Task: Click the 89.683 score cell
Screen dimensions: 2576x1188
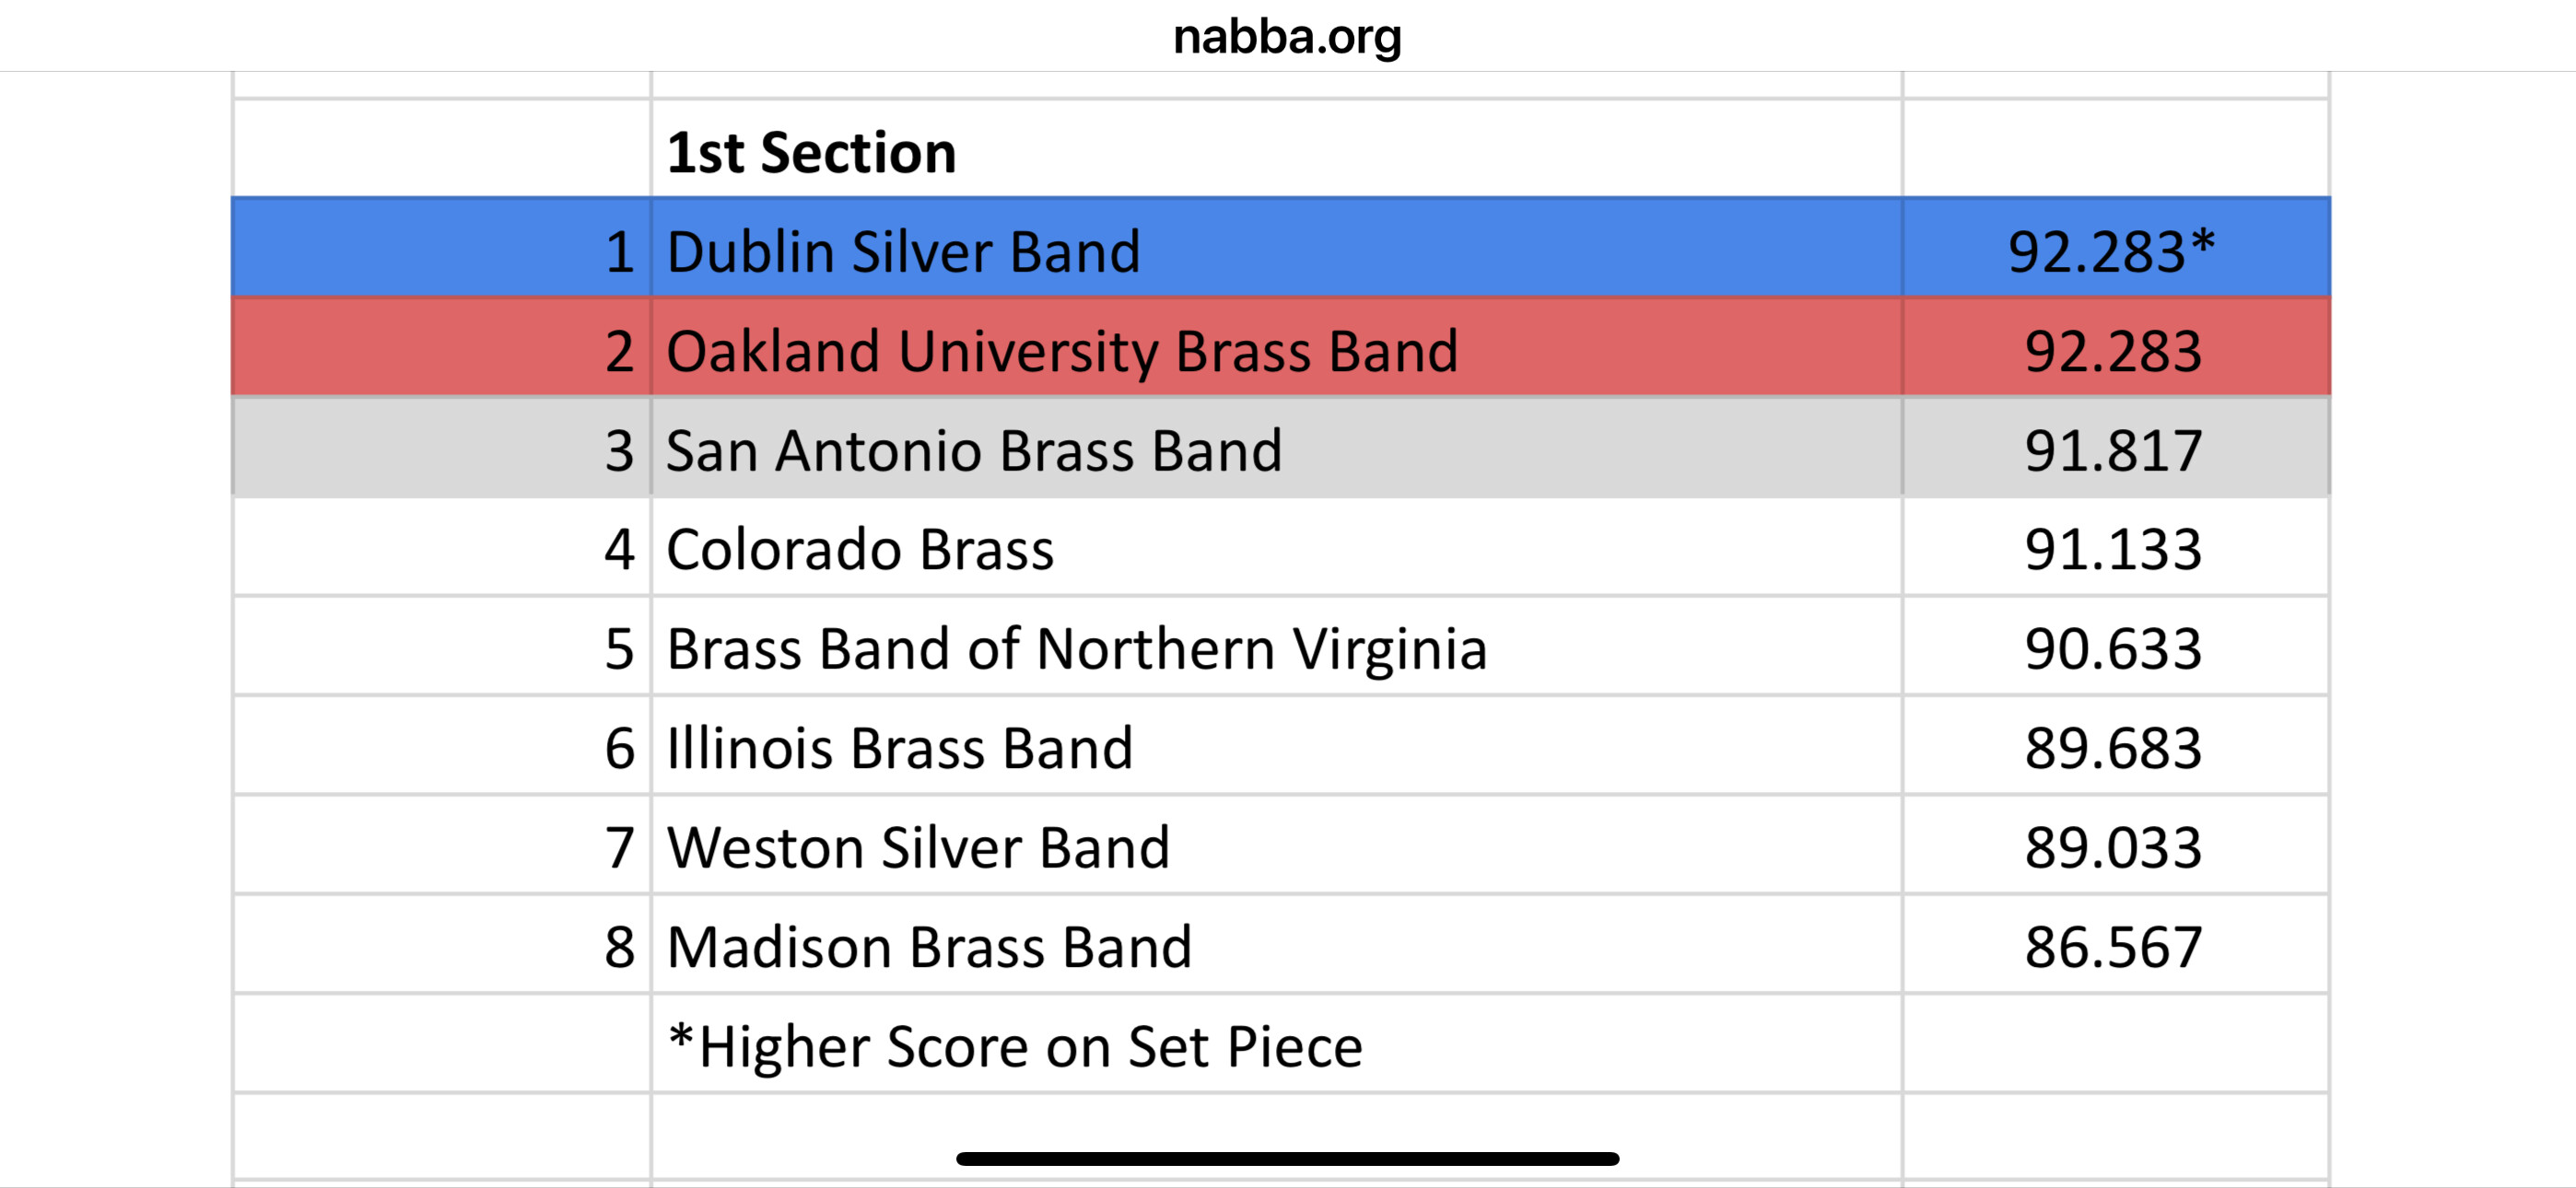Action: (2115, 746)
